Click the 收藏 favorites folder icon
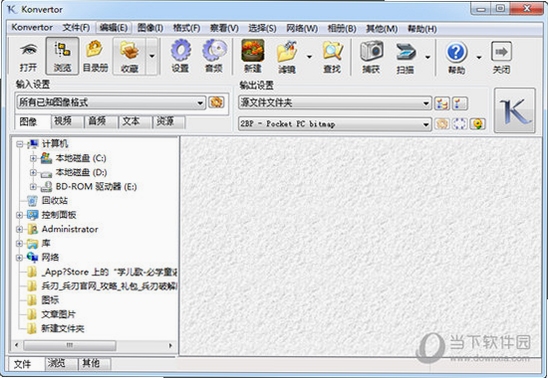Screen dimensions: 548x378 pos(129,51)
